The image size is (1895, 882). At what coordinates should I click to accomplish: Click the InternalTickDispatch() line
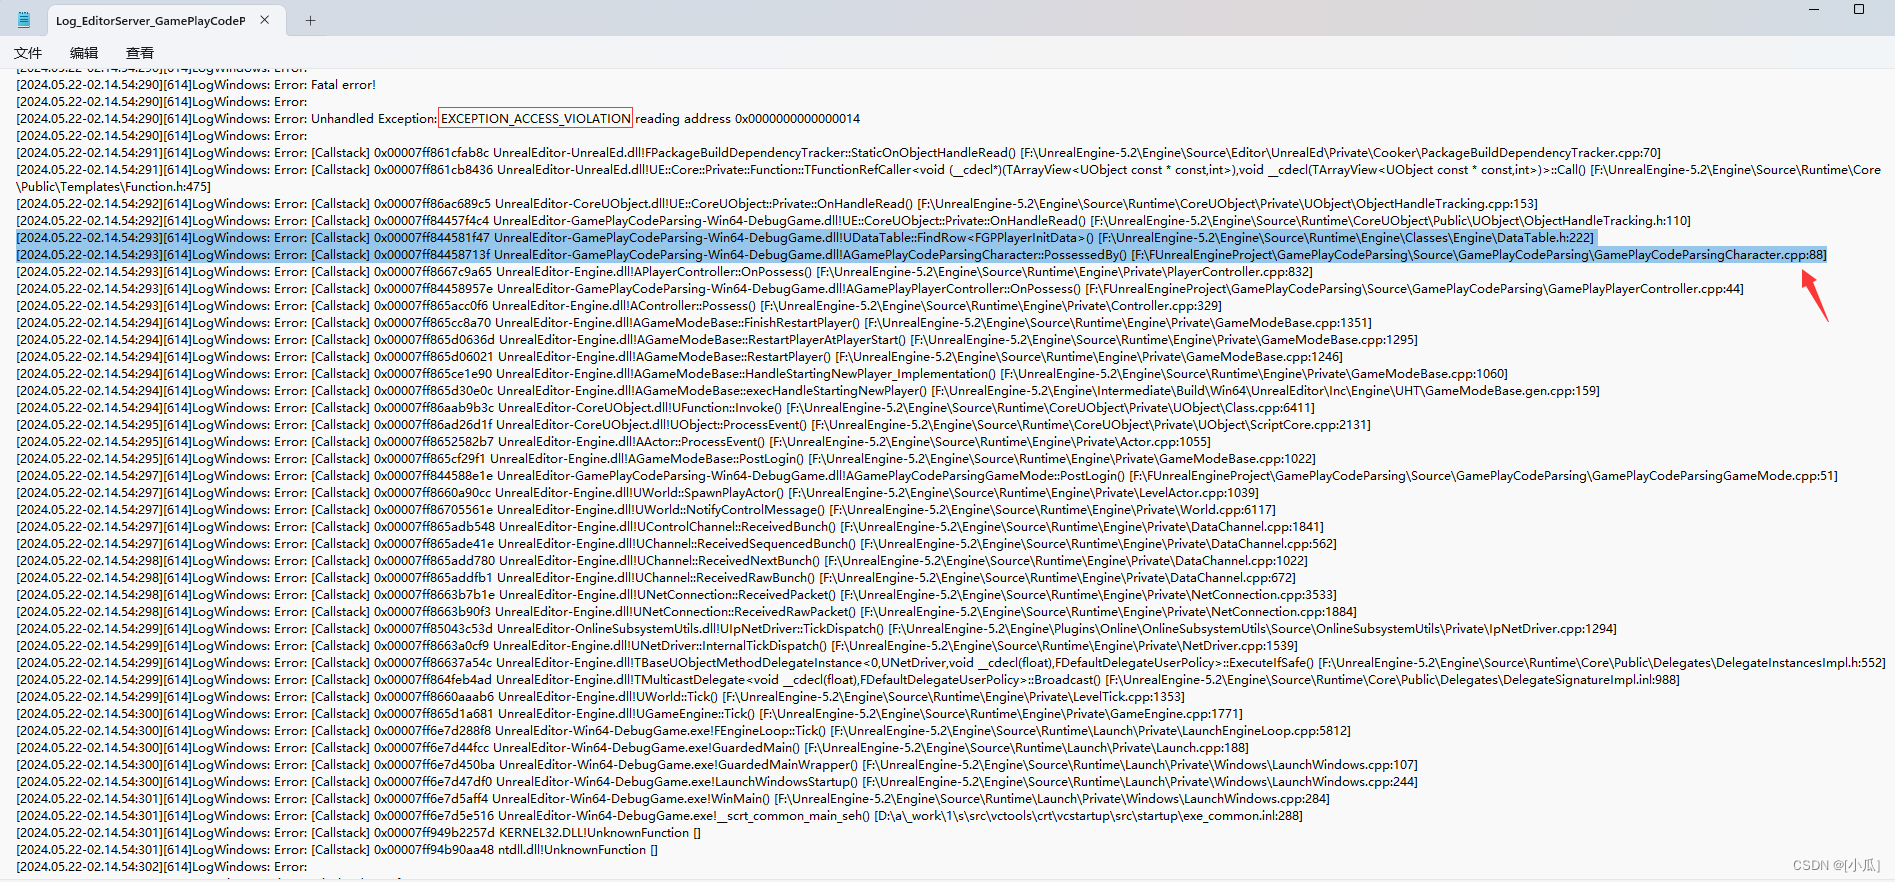657,646
